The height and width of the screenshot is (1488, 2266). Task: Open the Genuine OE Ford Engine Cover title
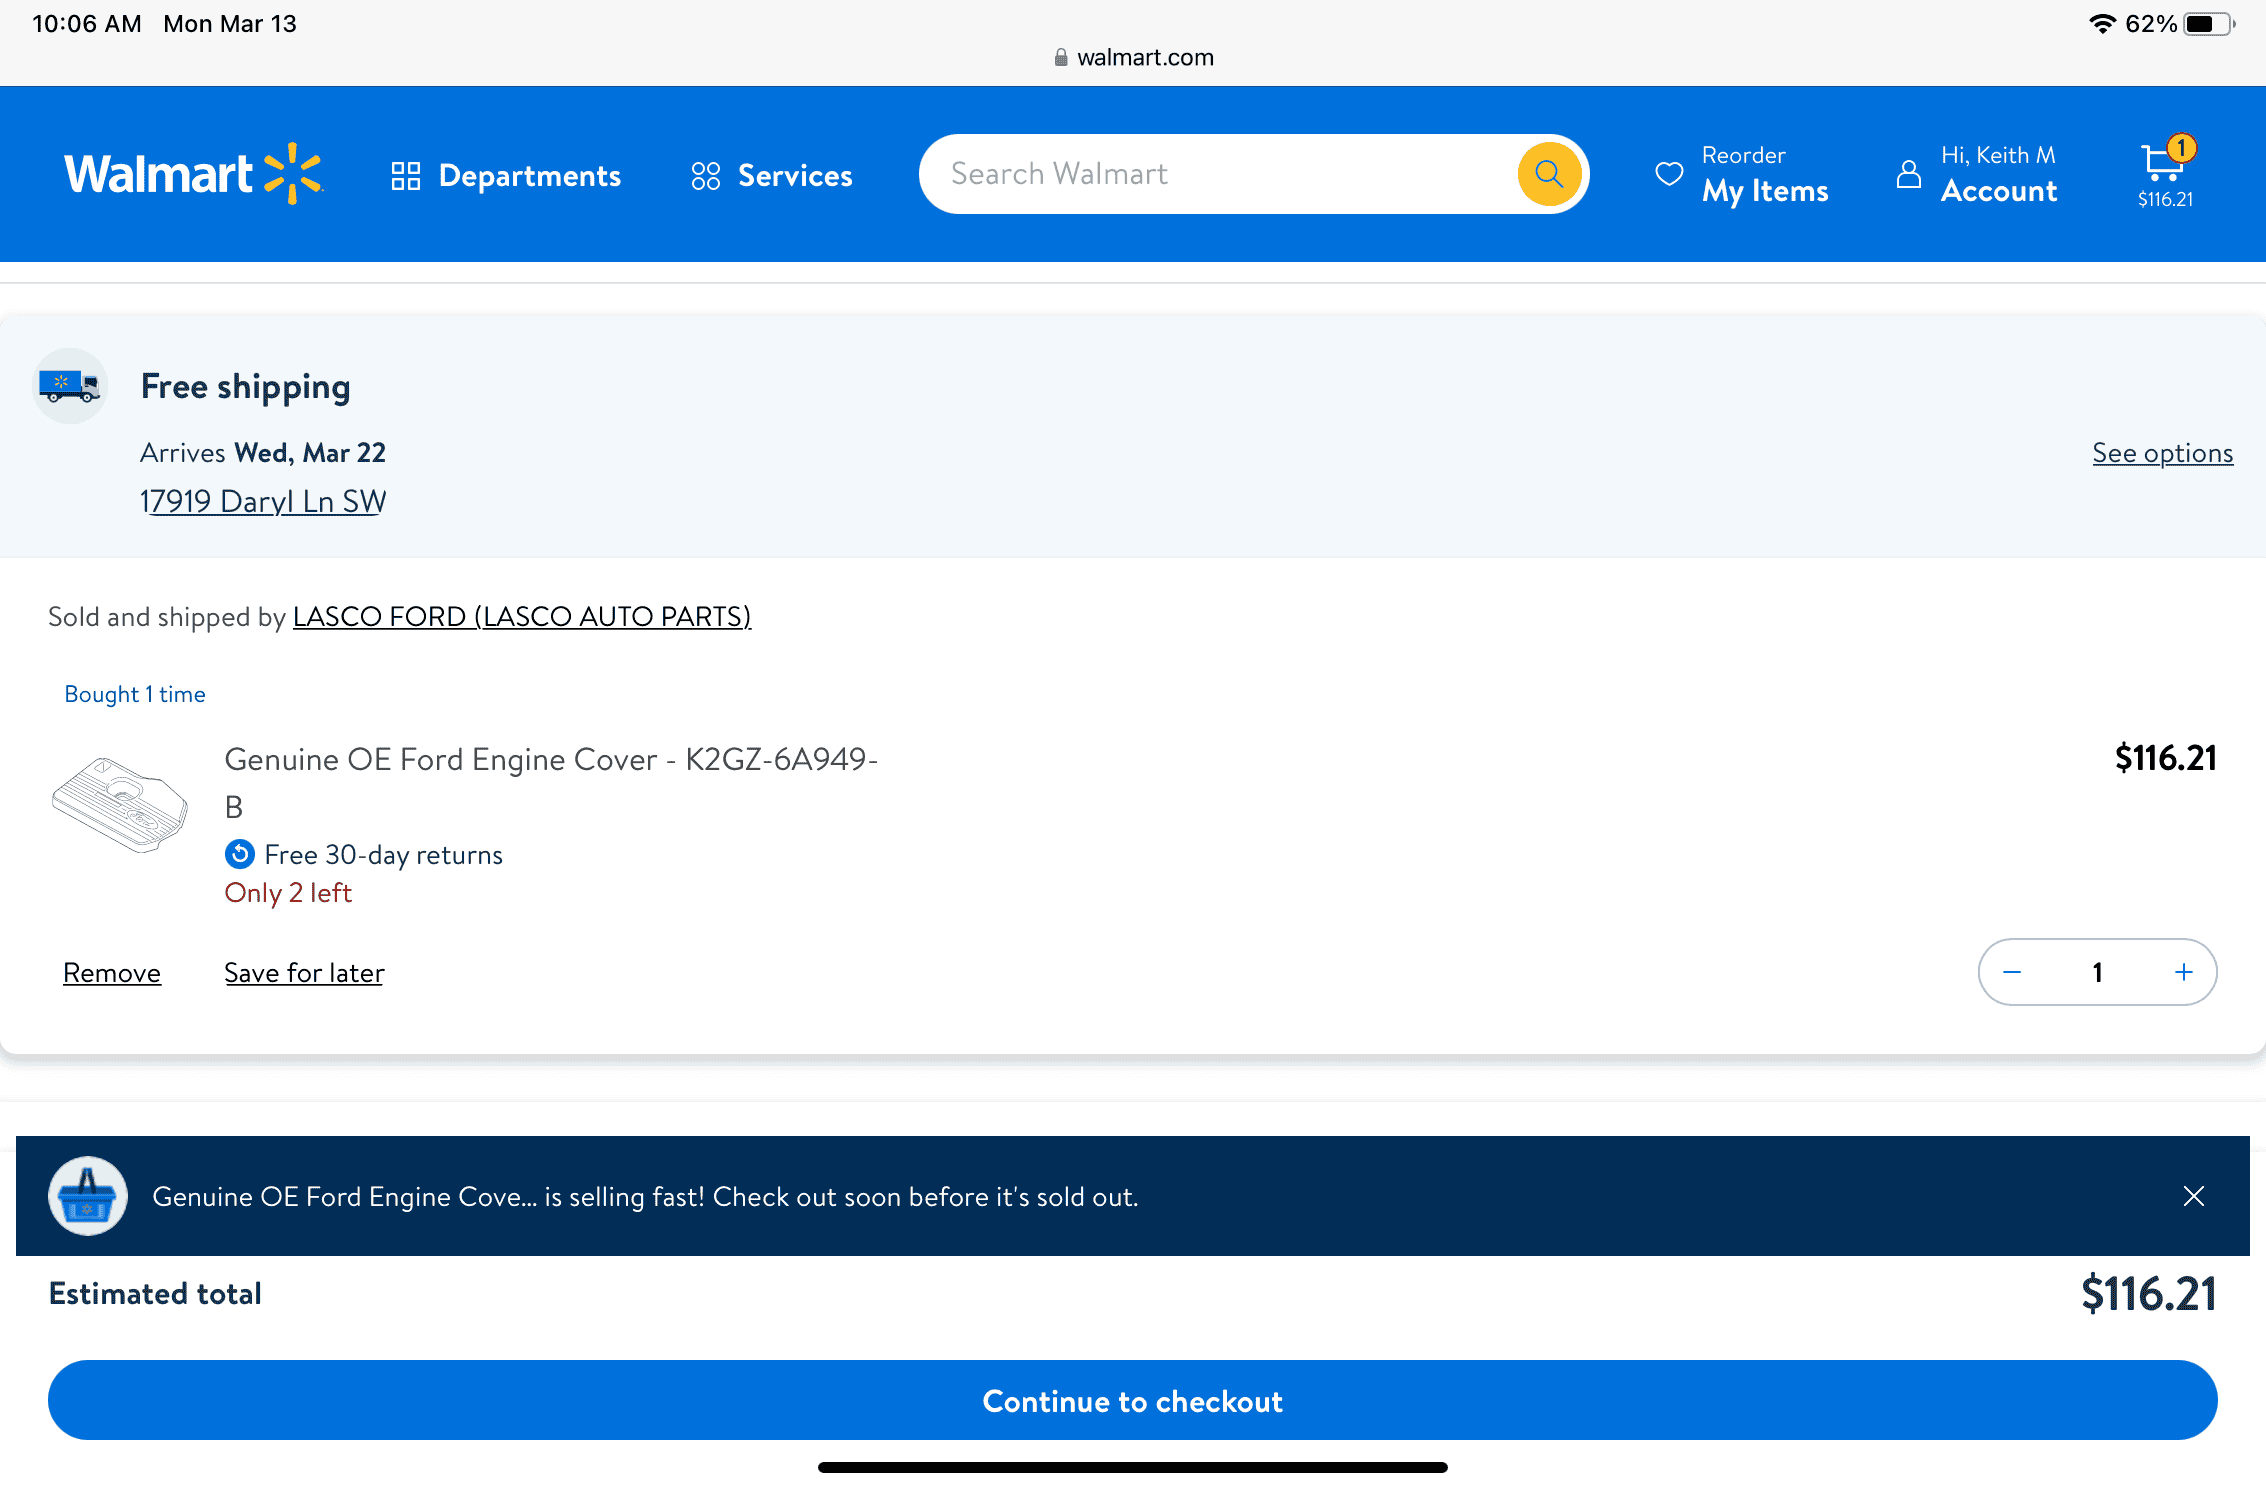[551, 782]
